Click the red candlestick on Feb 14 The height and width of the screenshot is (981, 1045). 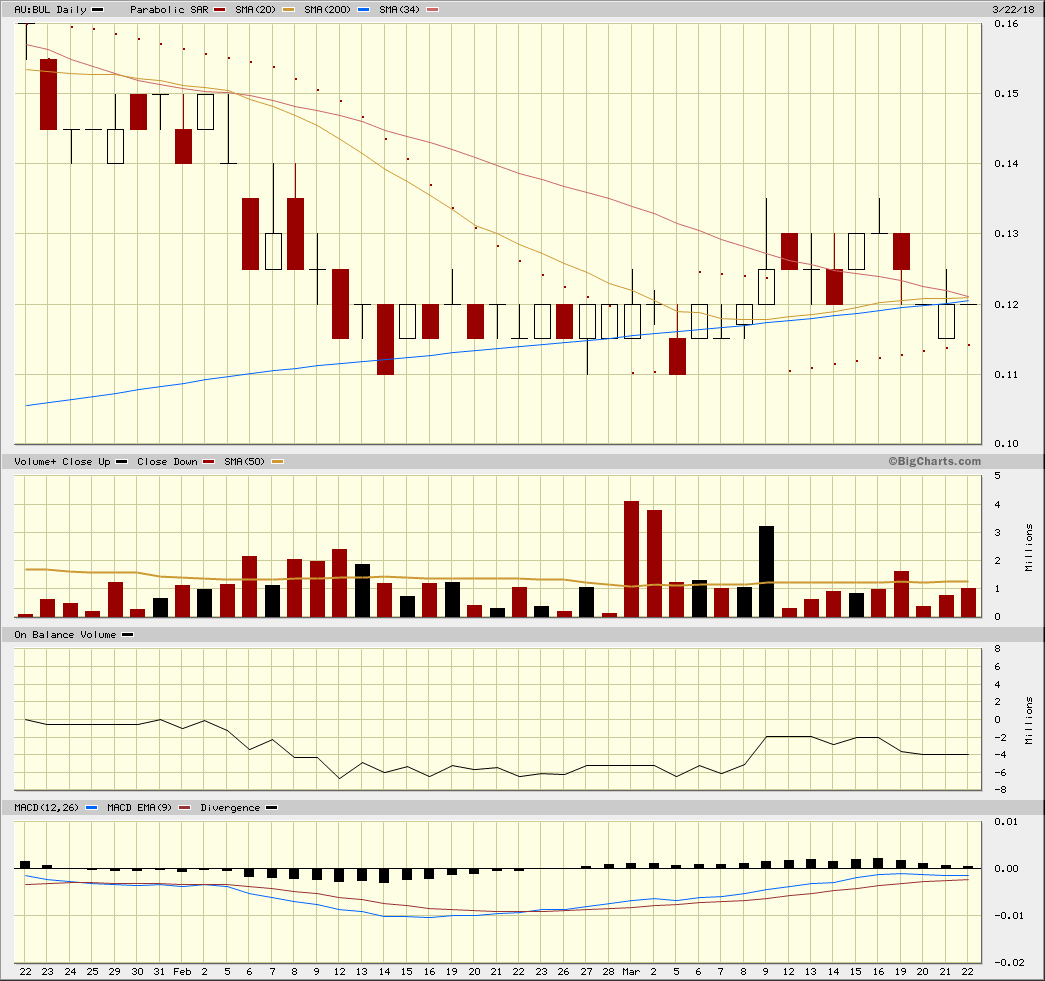(385, 339)
